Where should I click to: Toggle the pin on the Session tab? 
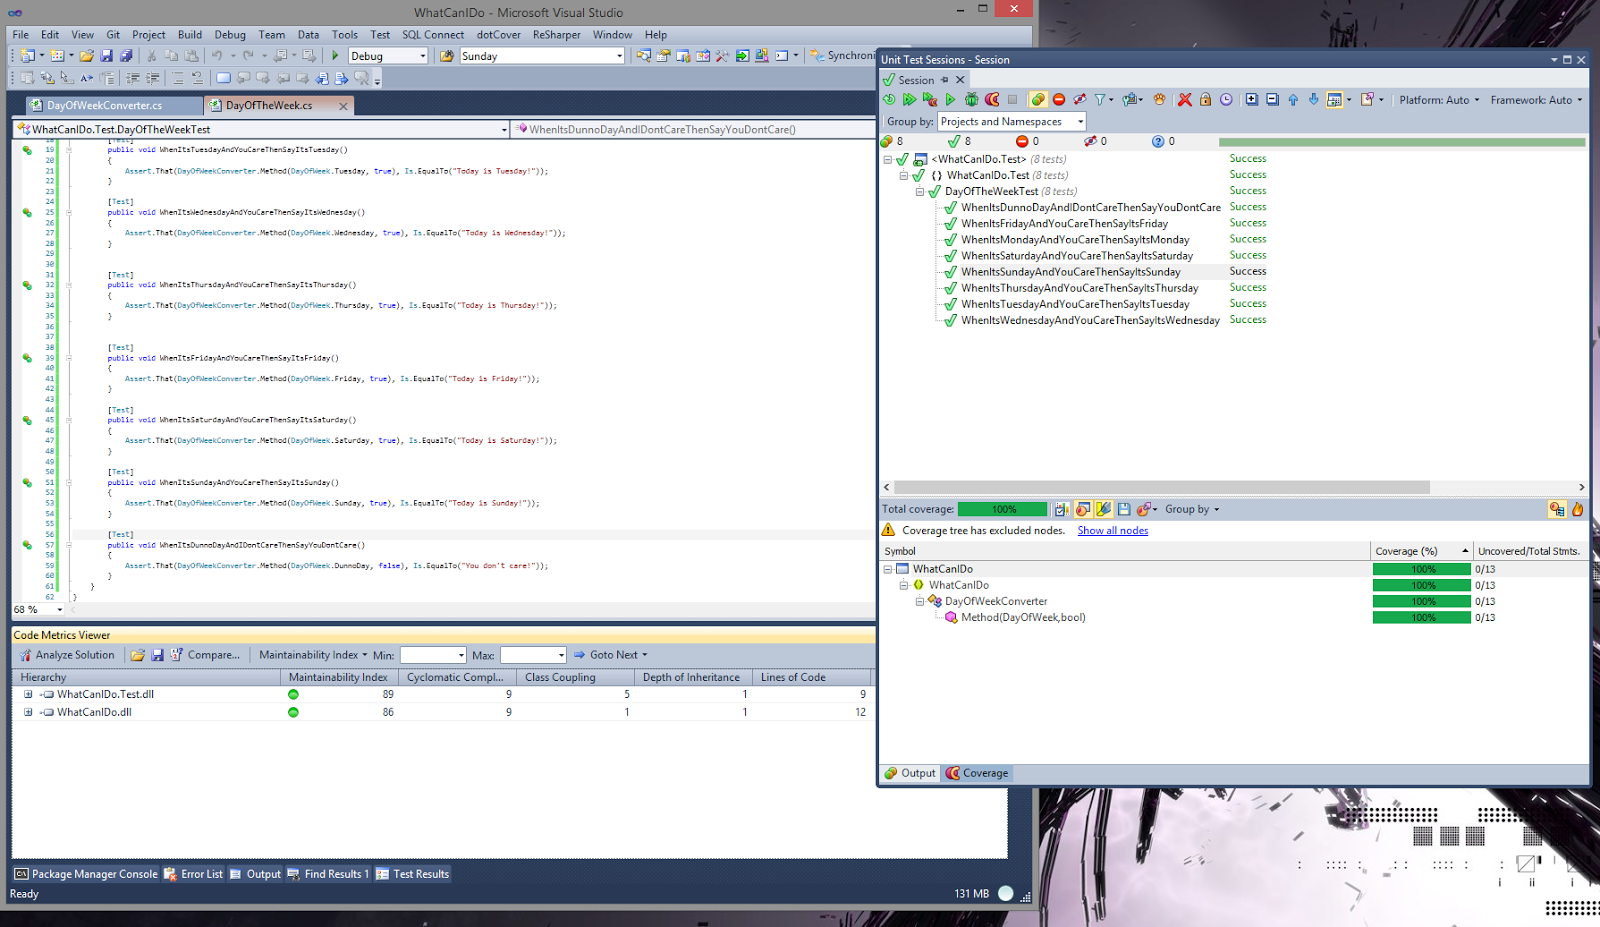pyautogui.click(x=944, y=80)
